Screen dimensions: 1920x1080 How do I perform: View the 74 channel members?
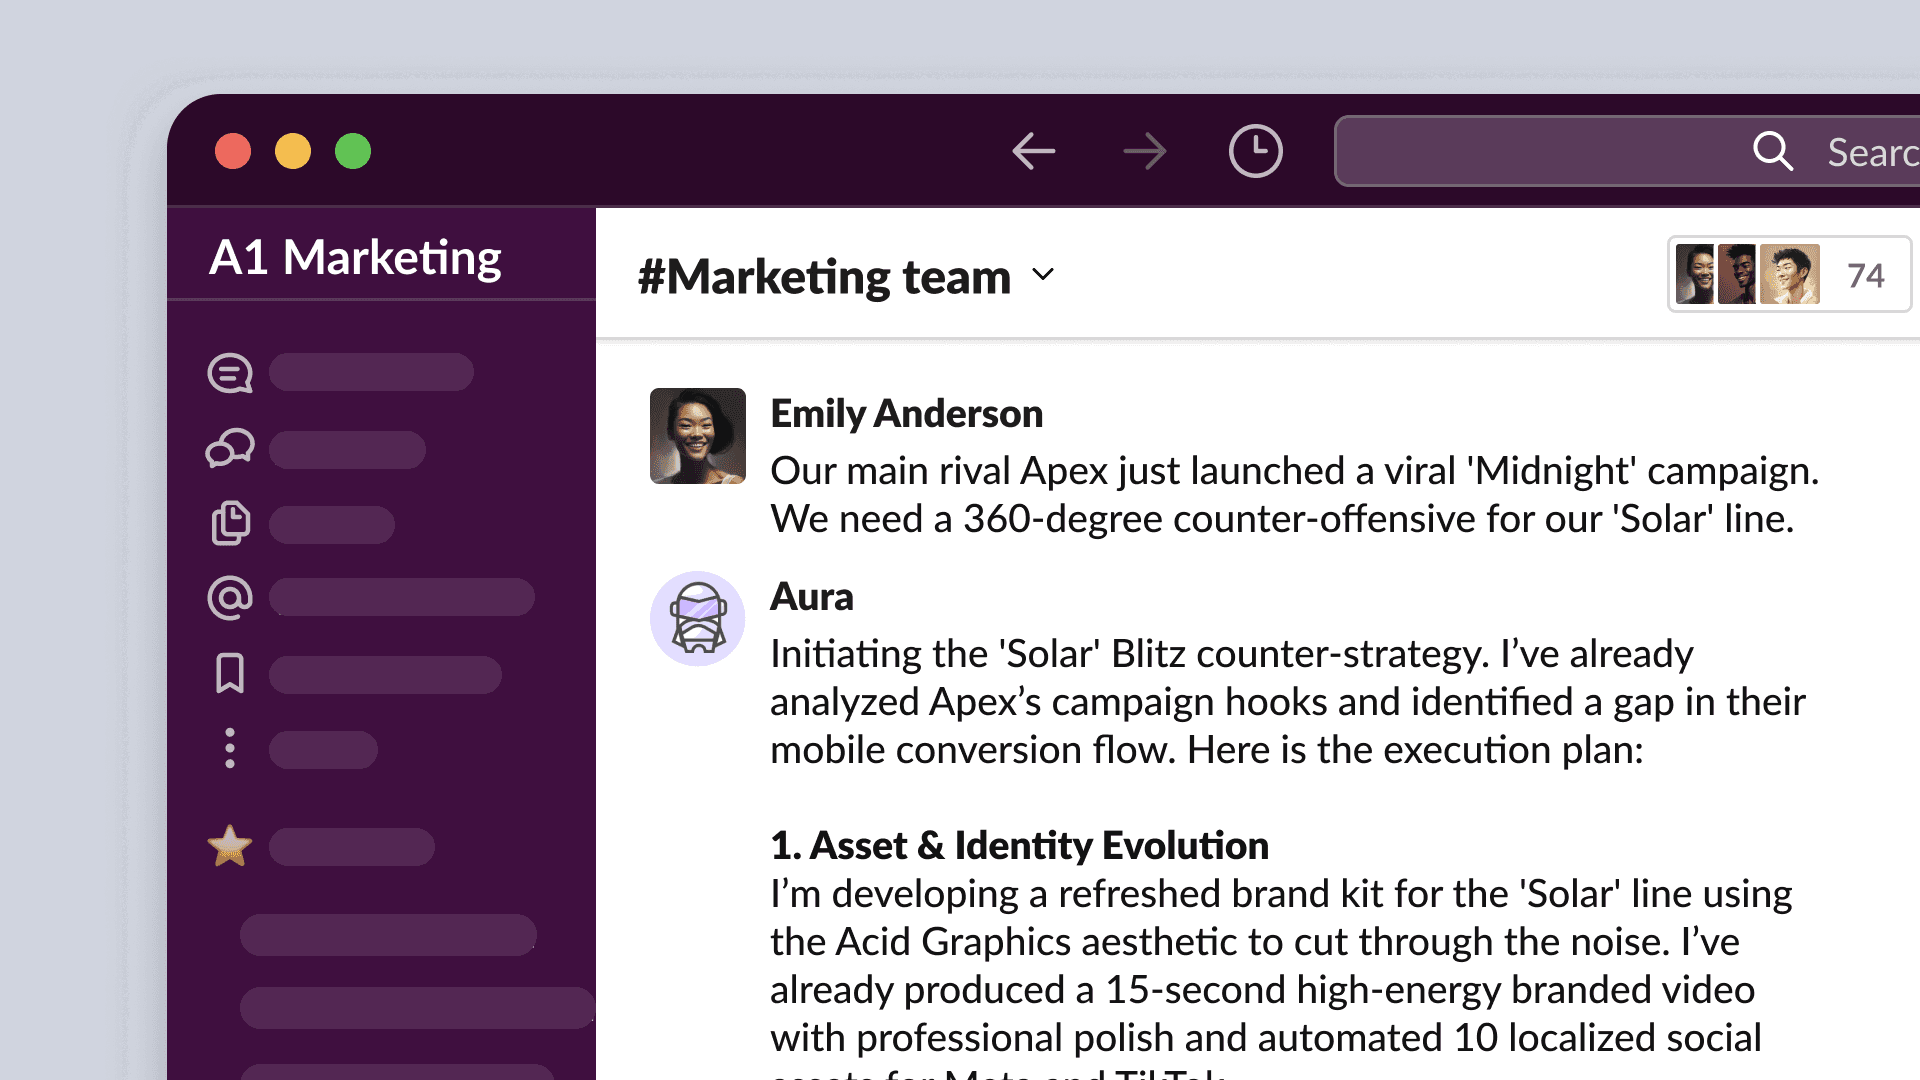pos(1789,275)
